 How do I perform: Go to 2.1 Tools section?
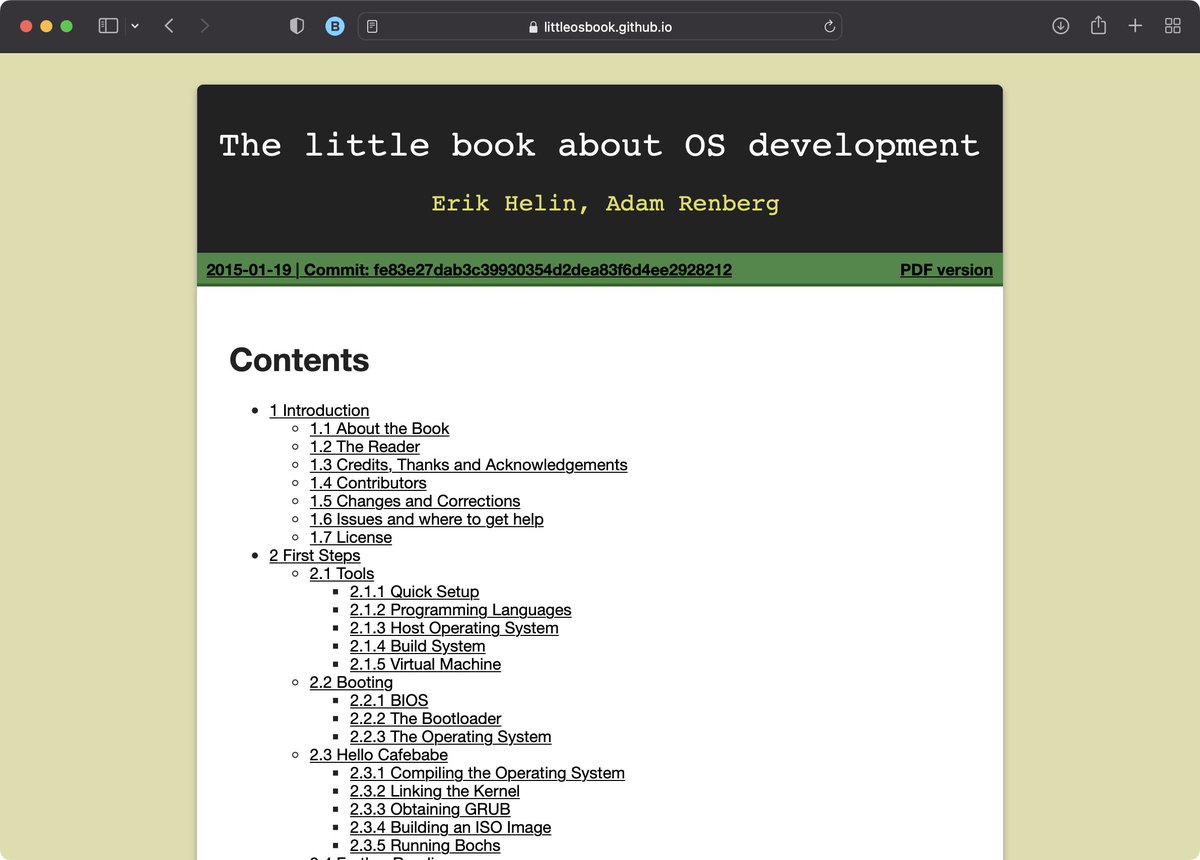[341, 573]
